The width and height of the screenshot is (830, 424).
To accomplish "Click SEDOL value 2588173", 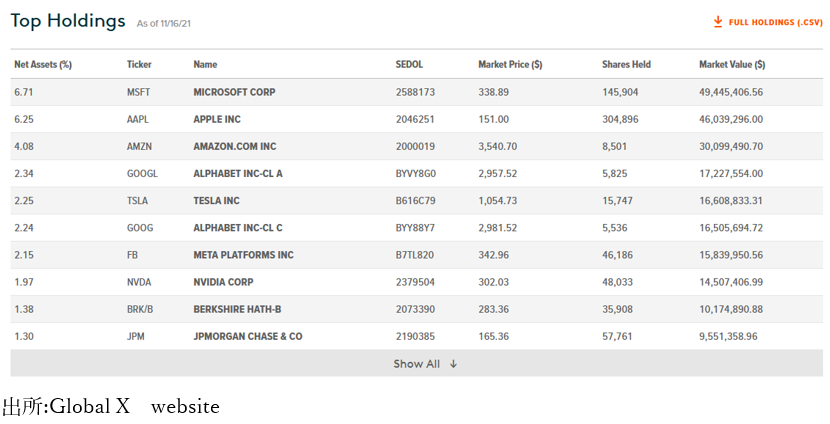I will tap(416, 92).
